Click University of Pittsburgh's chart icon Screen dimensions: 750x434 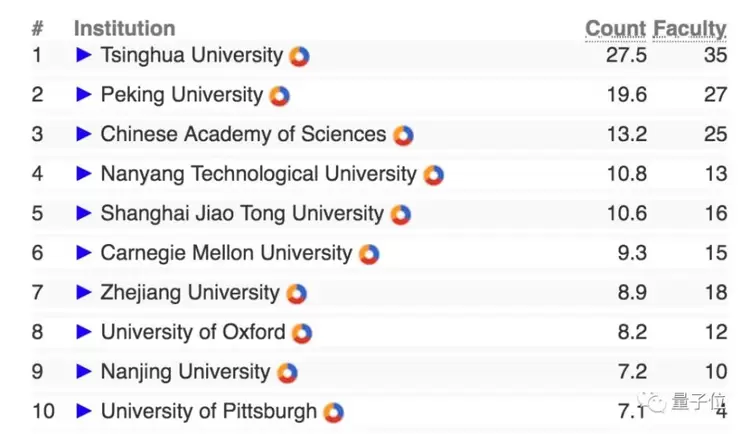(333, 412)
